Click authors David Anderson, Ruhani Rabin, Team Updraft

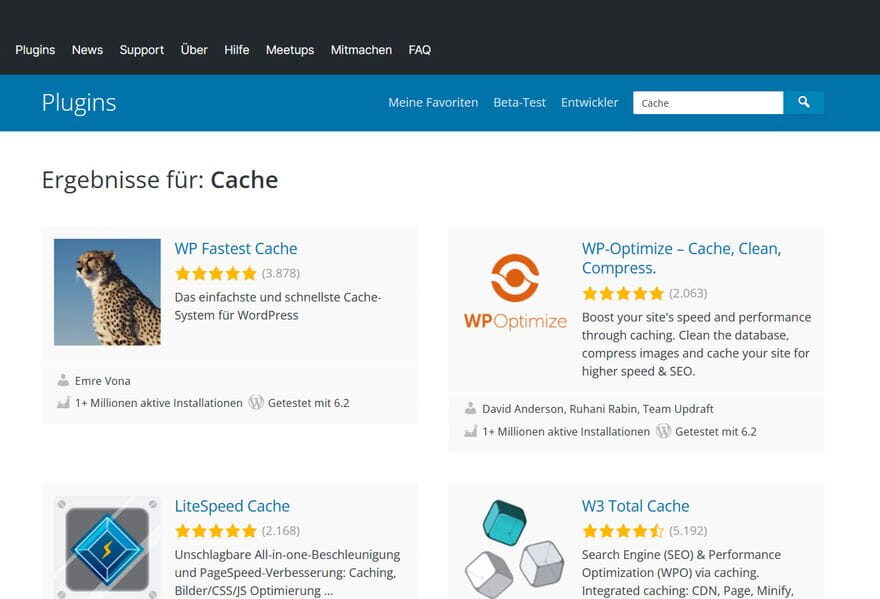598,409
